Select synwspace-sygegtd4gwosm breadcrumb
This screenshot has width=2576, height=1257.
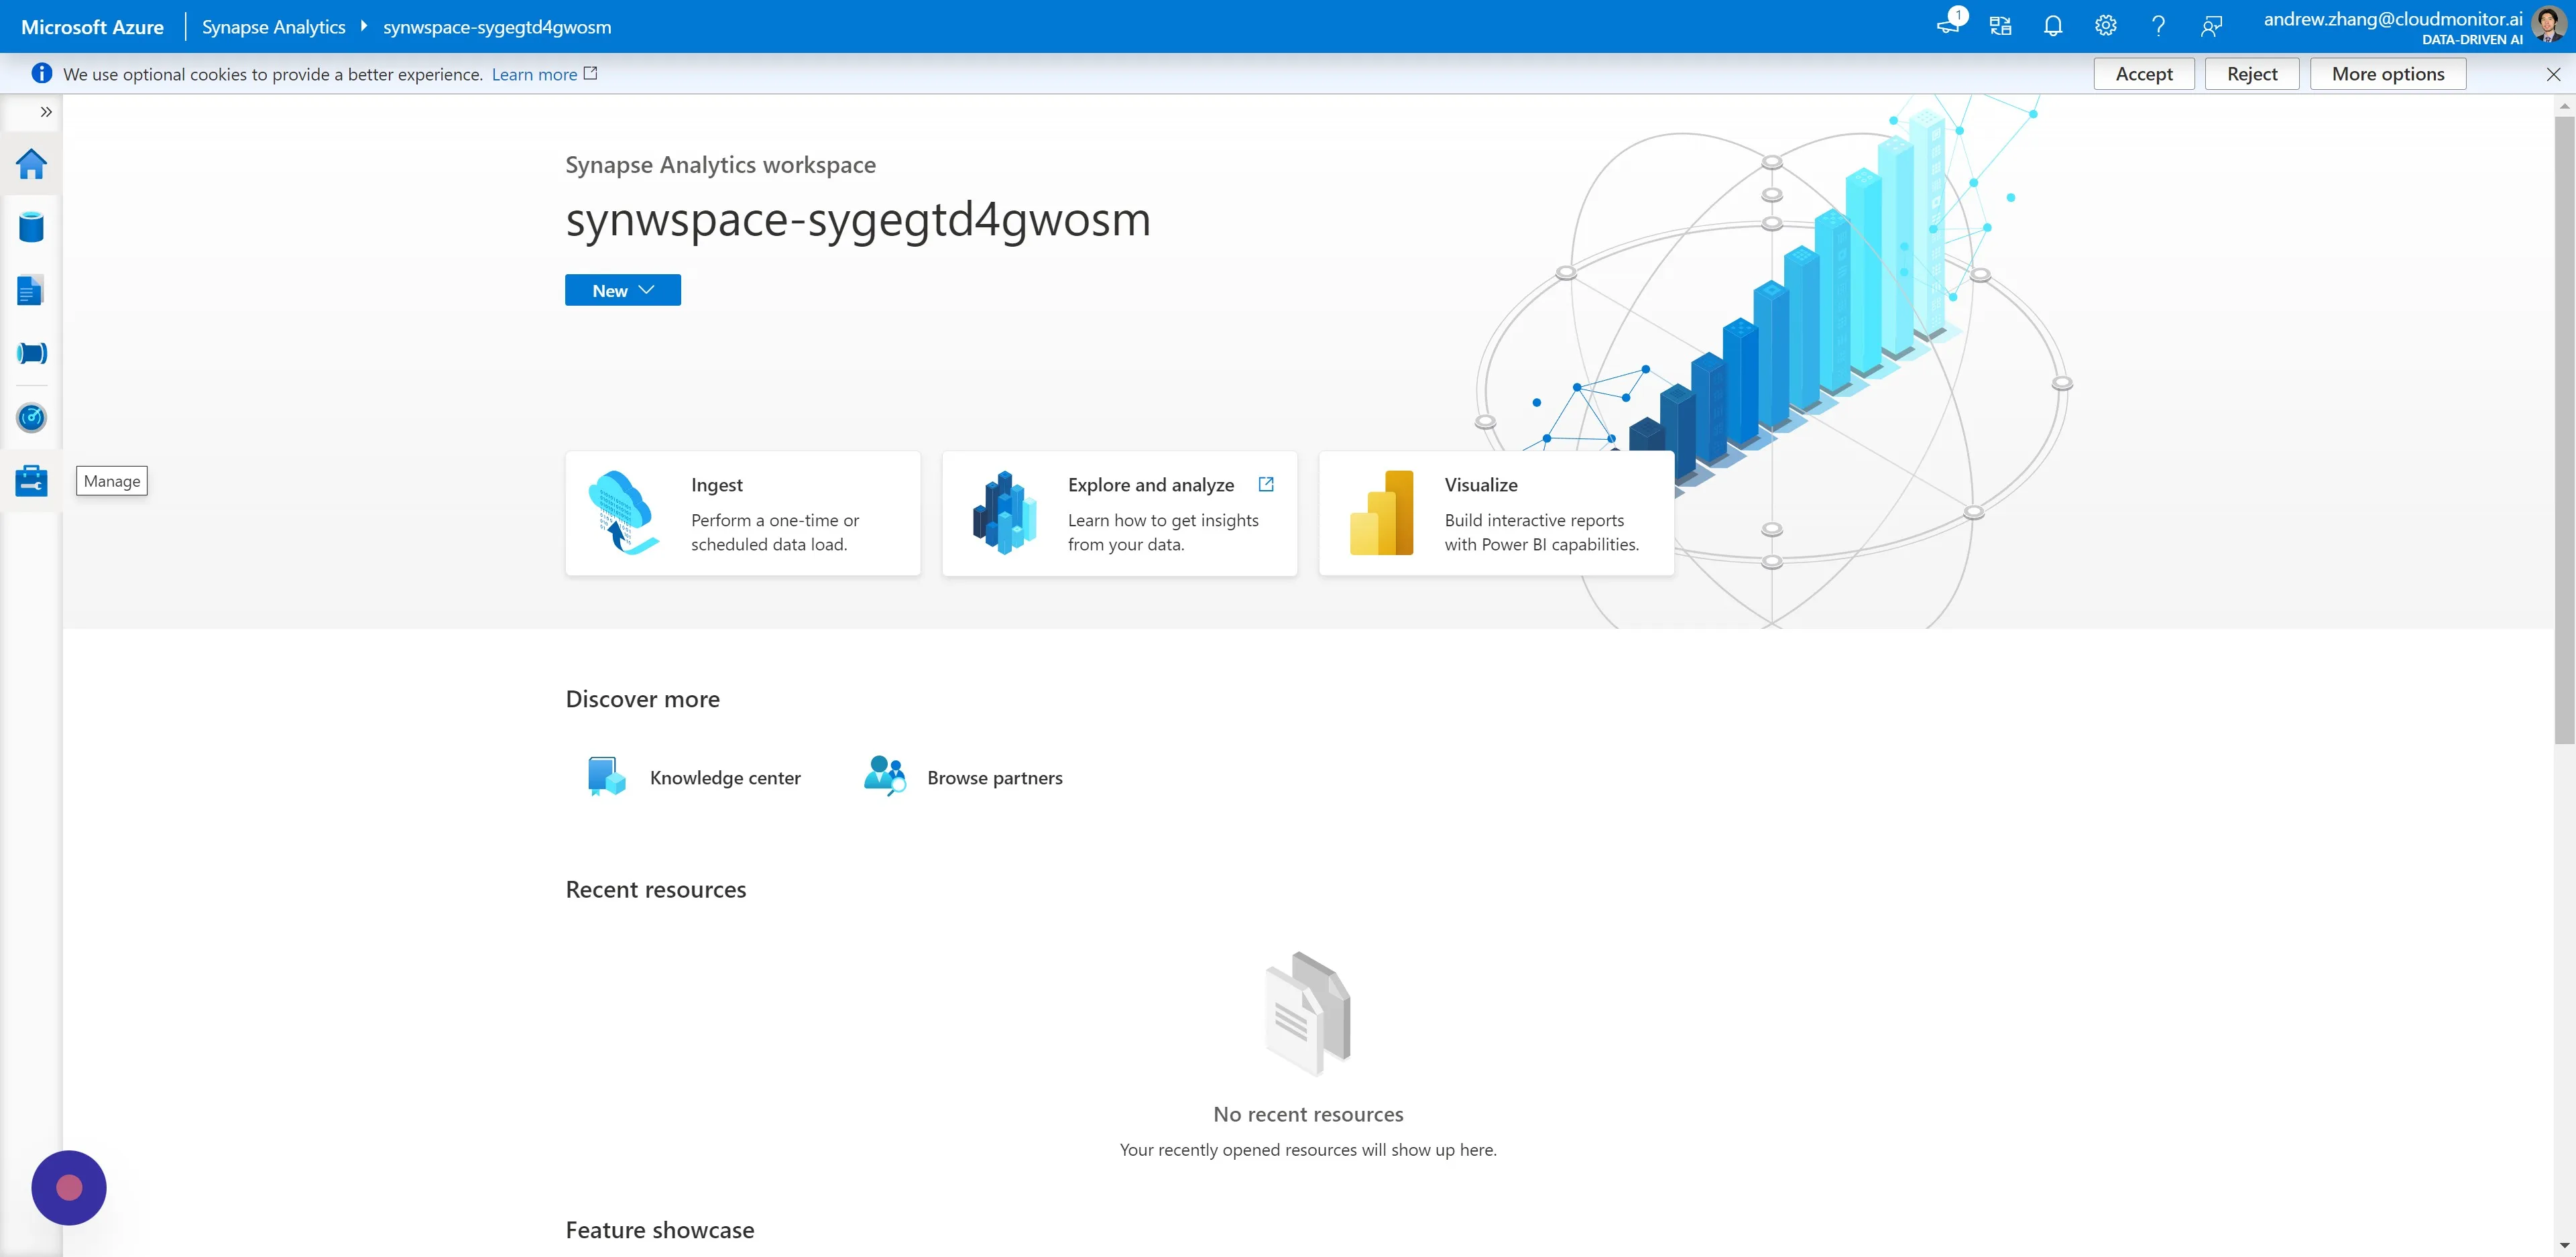pos(497,27)
